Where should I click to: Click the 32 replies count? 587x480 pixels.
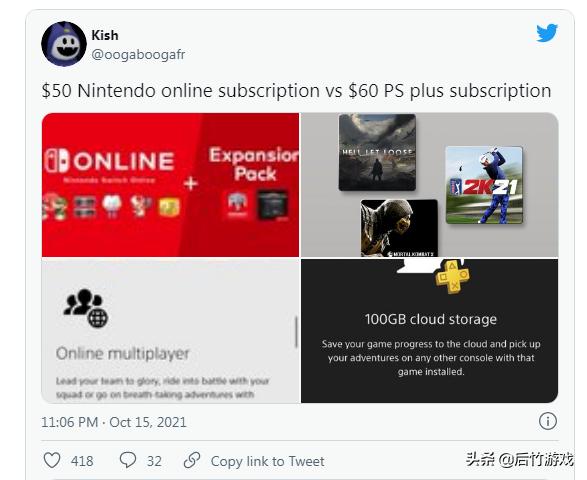point(154,461)
